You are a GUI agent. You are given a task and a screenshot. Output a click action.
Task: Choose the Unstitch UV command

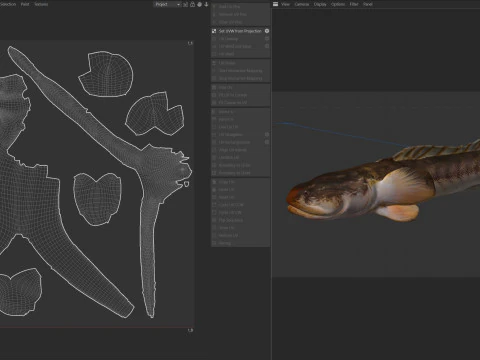point(229,158)
